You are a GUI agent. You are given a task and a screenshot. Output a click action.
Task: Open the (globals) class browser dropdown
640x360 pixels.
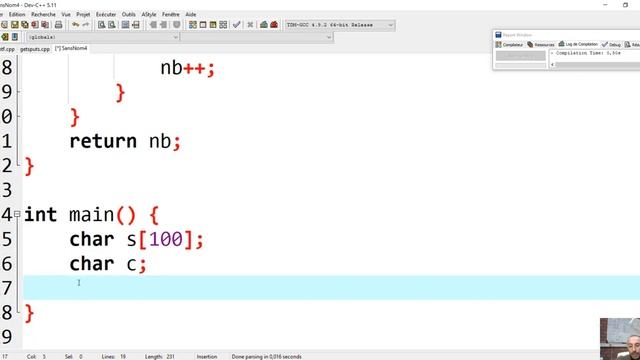103,37
